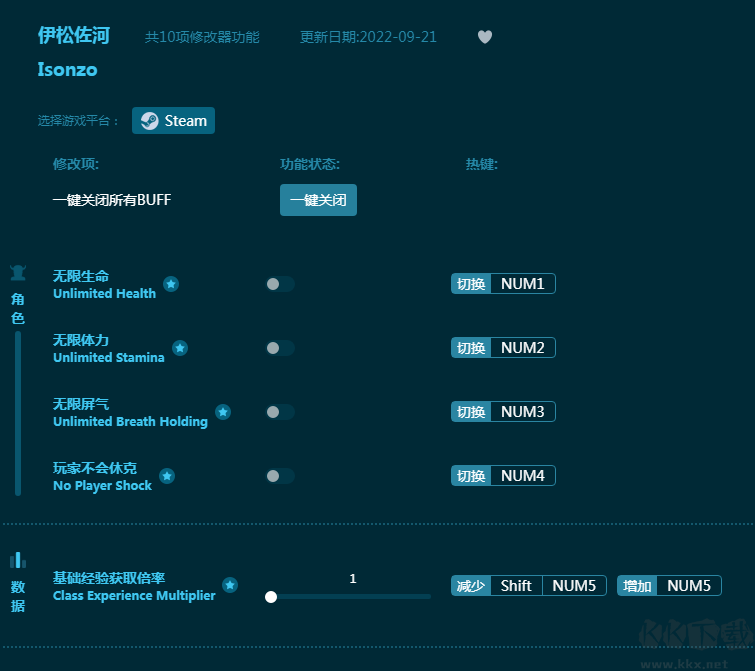Switch on No Player Shock
Screen dimensions: 755x671
[280, 476]
